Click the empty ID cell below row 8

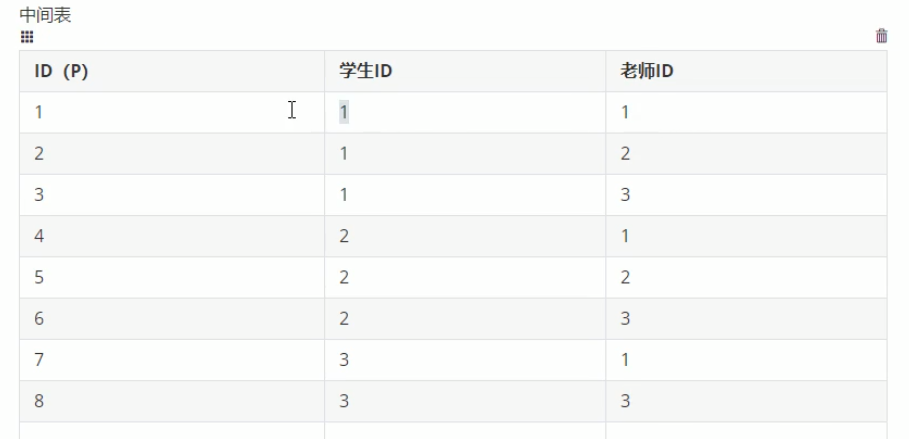click(x=171, y=431)
